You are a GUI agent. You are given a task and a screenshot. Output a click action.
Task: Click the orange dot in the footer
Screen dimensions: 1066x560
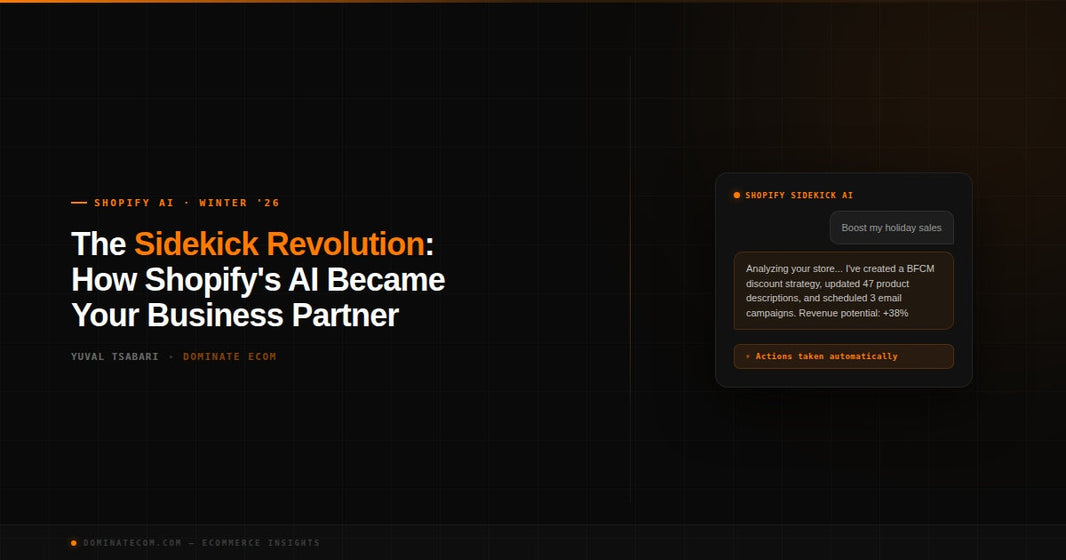click(x=73, y=542)
